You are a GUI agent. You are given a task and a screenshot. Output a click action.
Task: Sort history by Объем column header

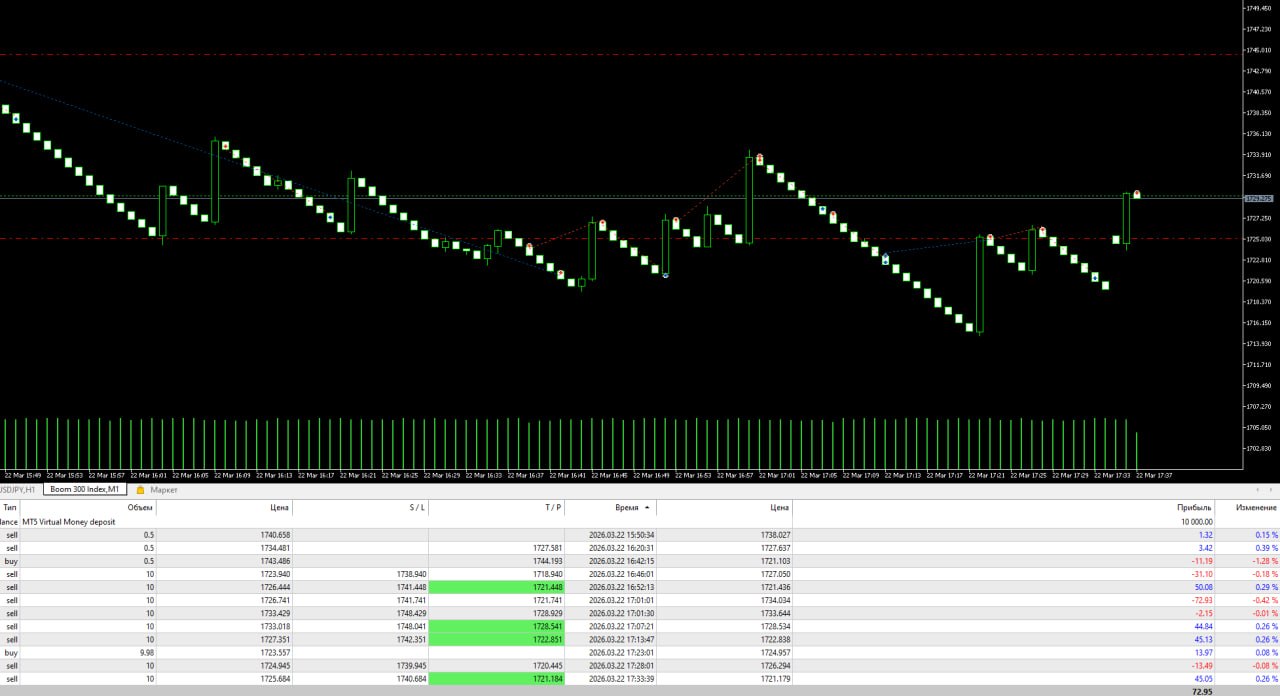coord(140,508)
